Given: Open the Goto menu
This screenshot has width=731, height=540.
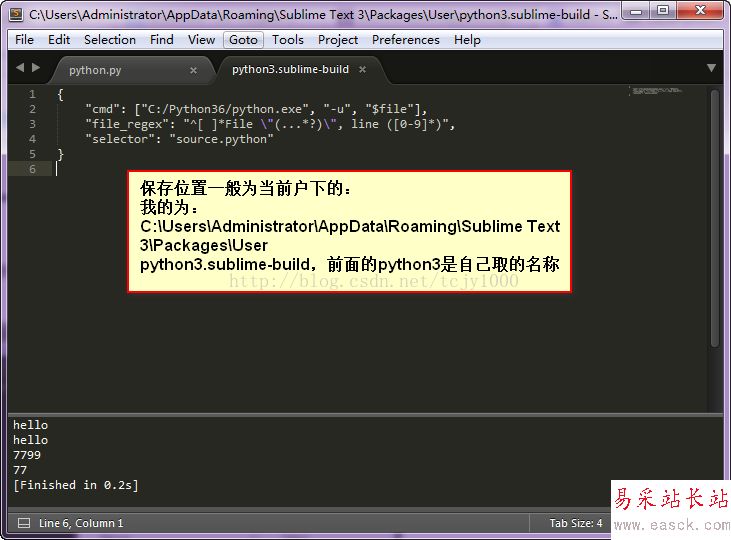Looking at the screenshot, I should [x=243, y=40].
